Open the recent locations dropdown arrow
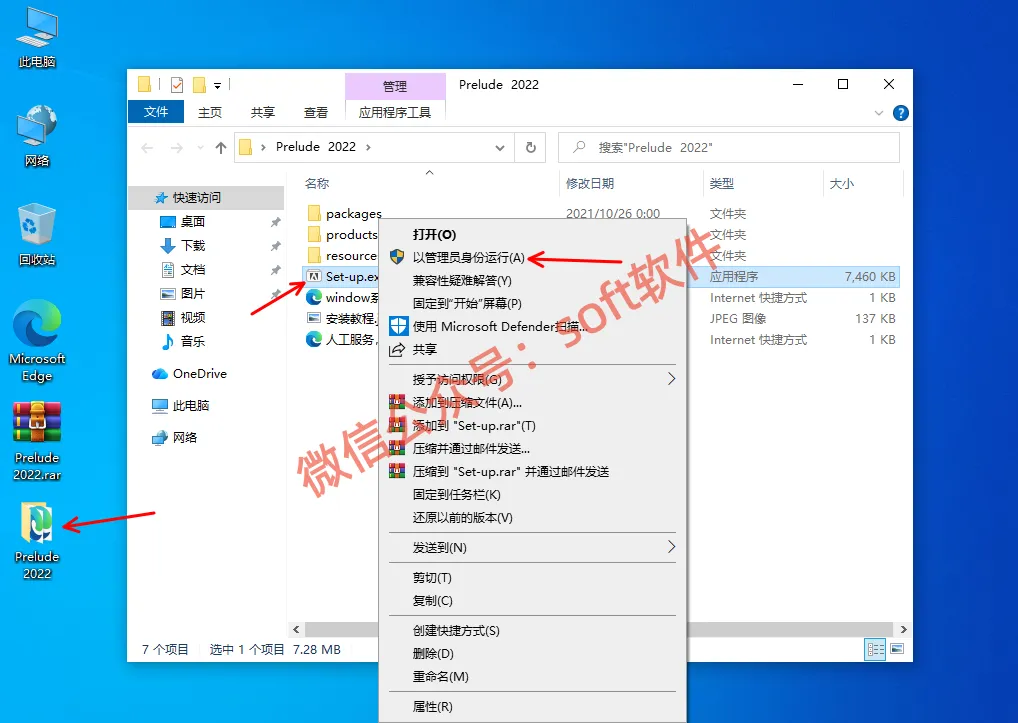This screenshot has width=1018, height=723. (x=200, y=148)
